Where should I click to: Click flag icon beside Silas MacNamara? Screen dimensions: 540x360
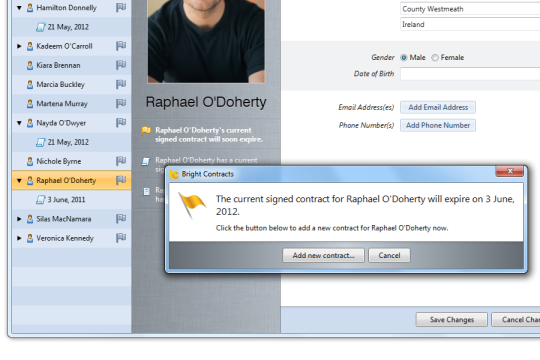tap(121, 219)
